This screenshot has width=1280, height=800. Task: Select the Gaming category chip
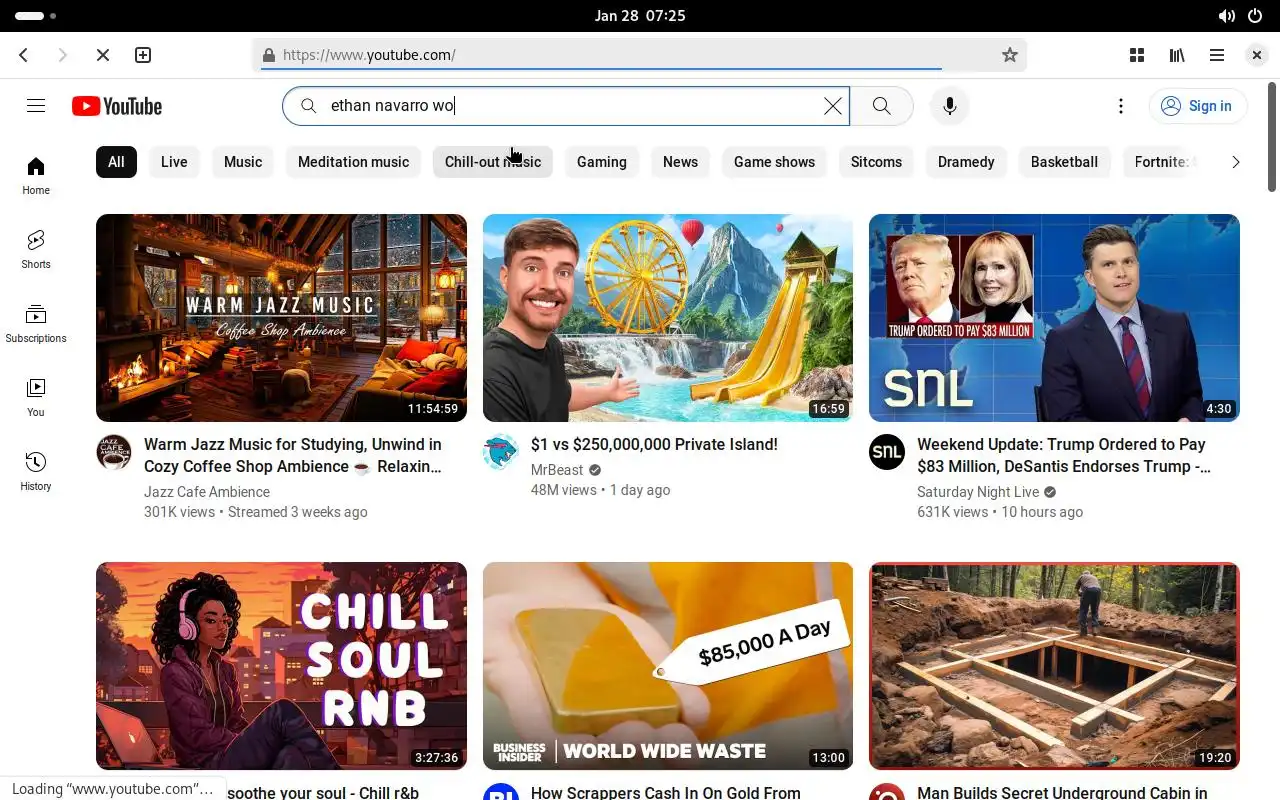click(602, 162)
